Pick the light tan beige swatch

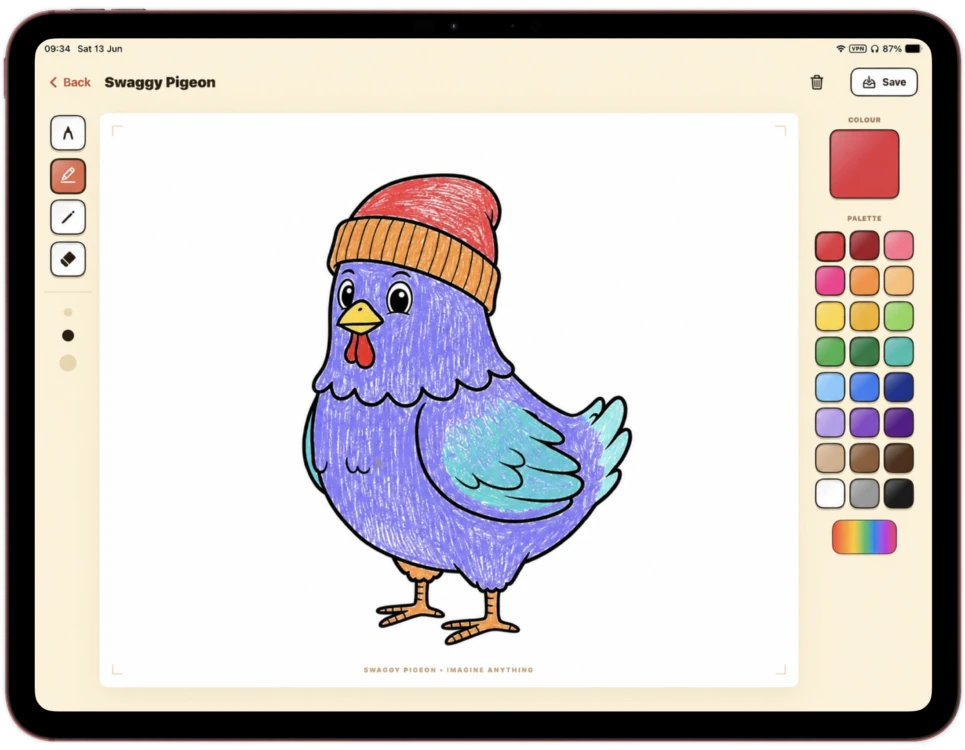830,458
